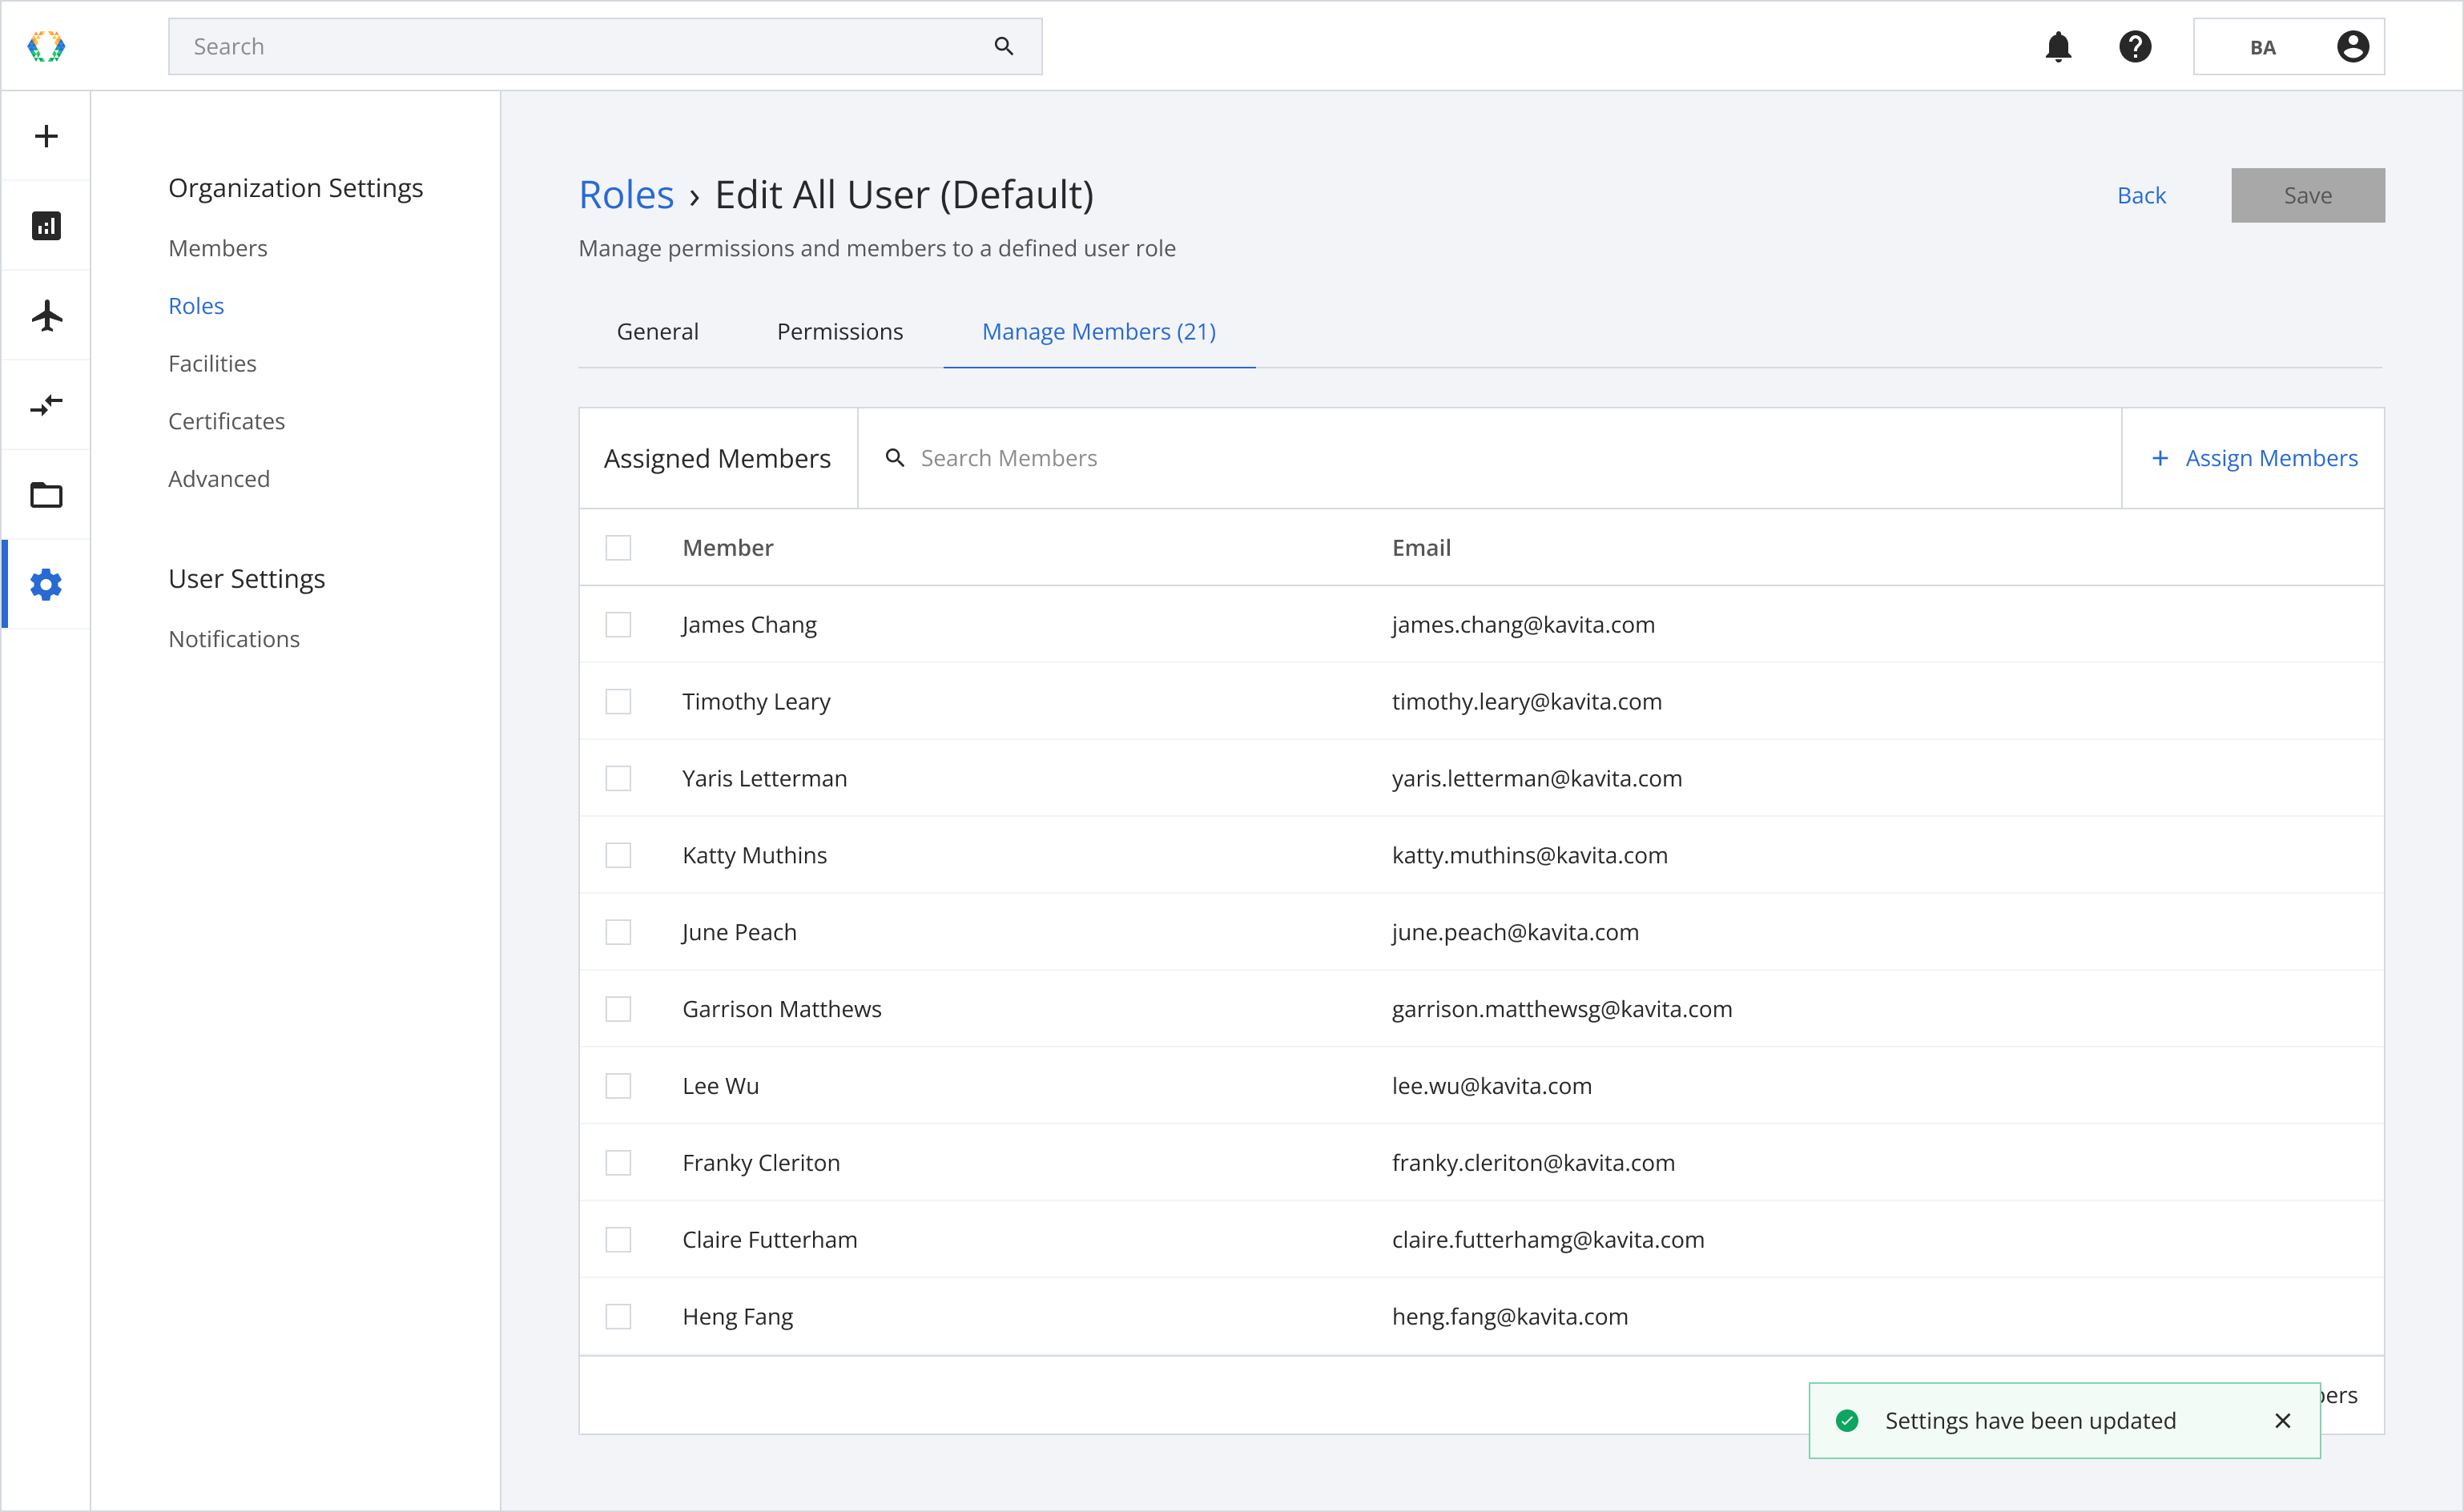Image resolution: width=2464 pixels, height=1512 pixels.
Task: Open Facilities settings page
Action: [212, 364]
